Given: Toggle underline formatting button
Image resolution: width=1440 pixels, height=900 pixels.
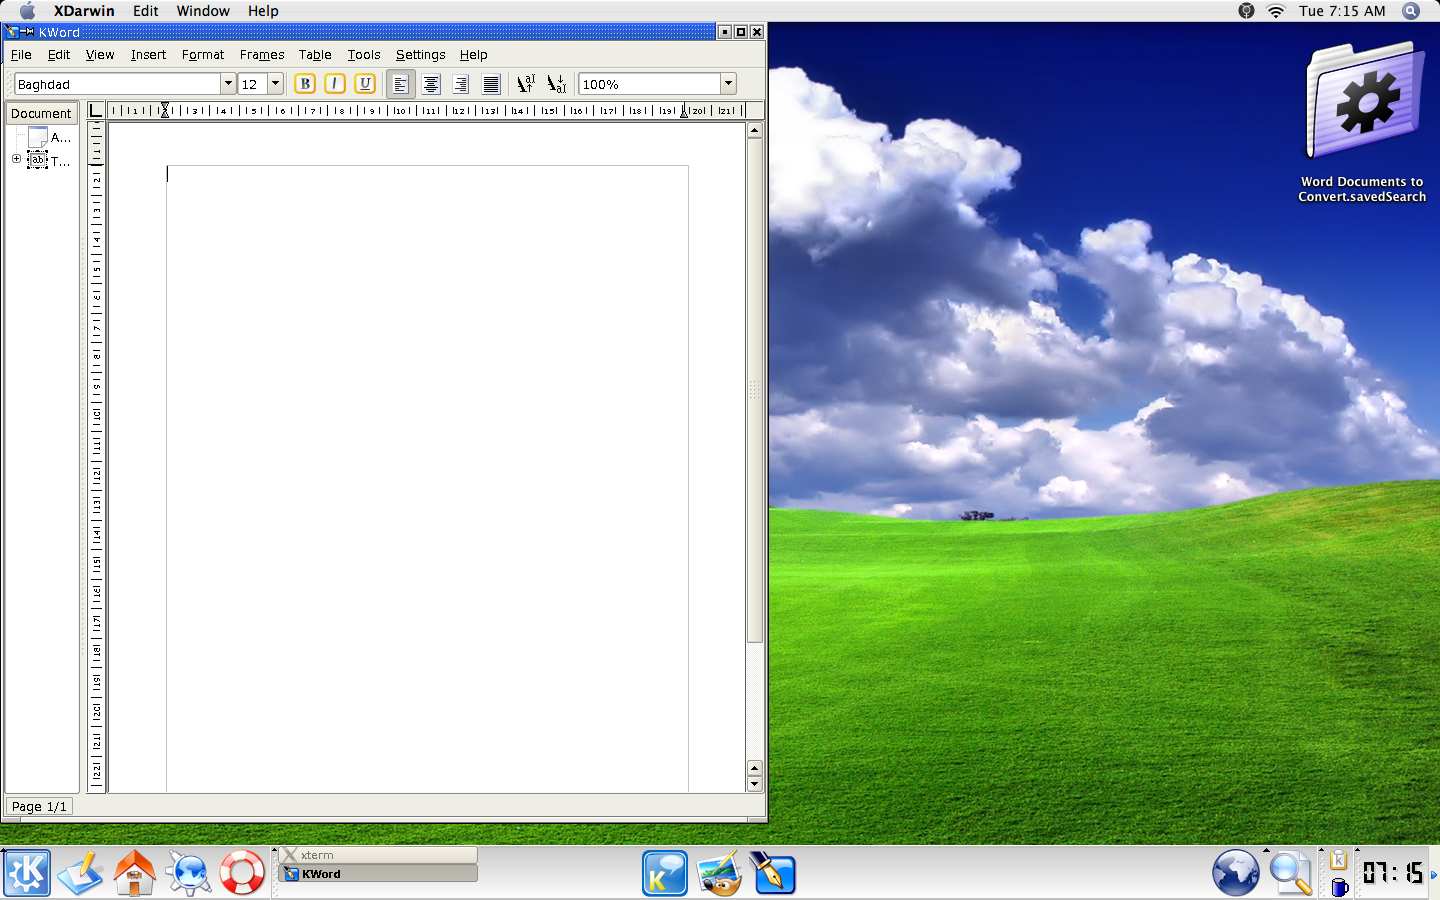Looking at the screenshot, I should [365, 84].
